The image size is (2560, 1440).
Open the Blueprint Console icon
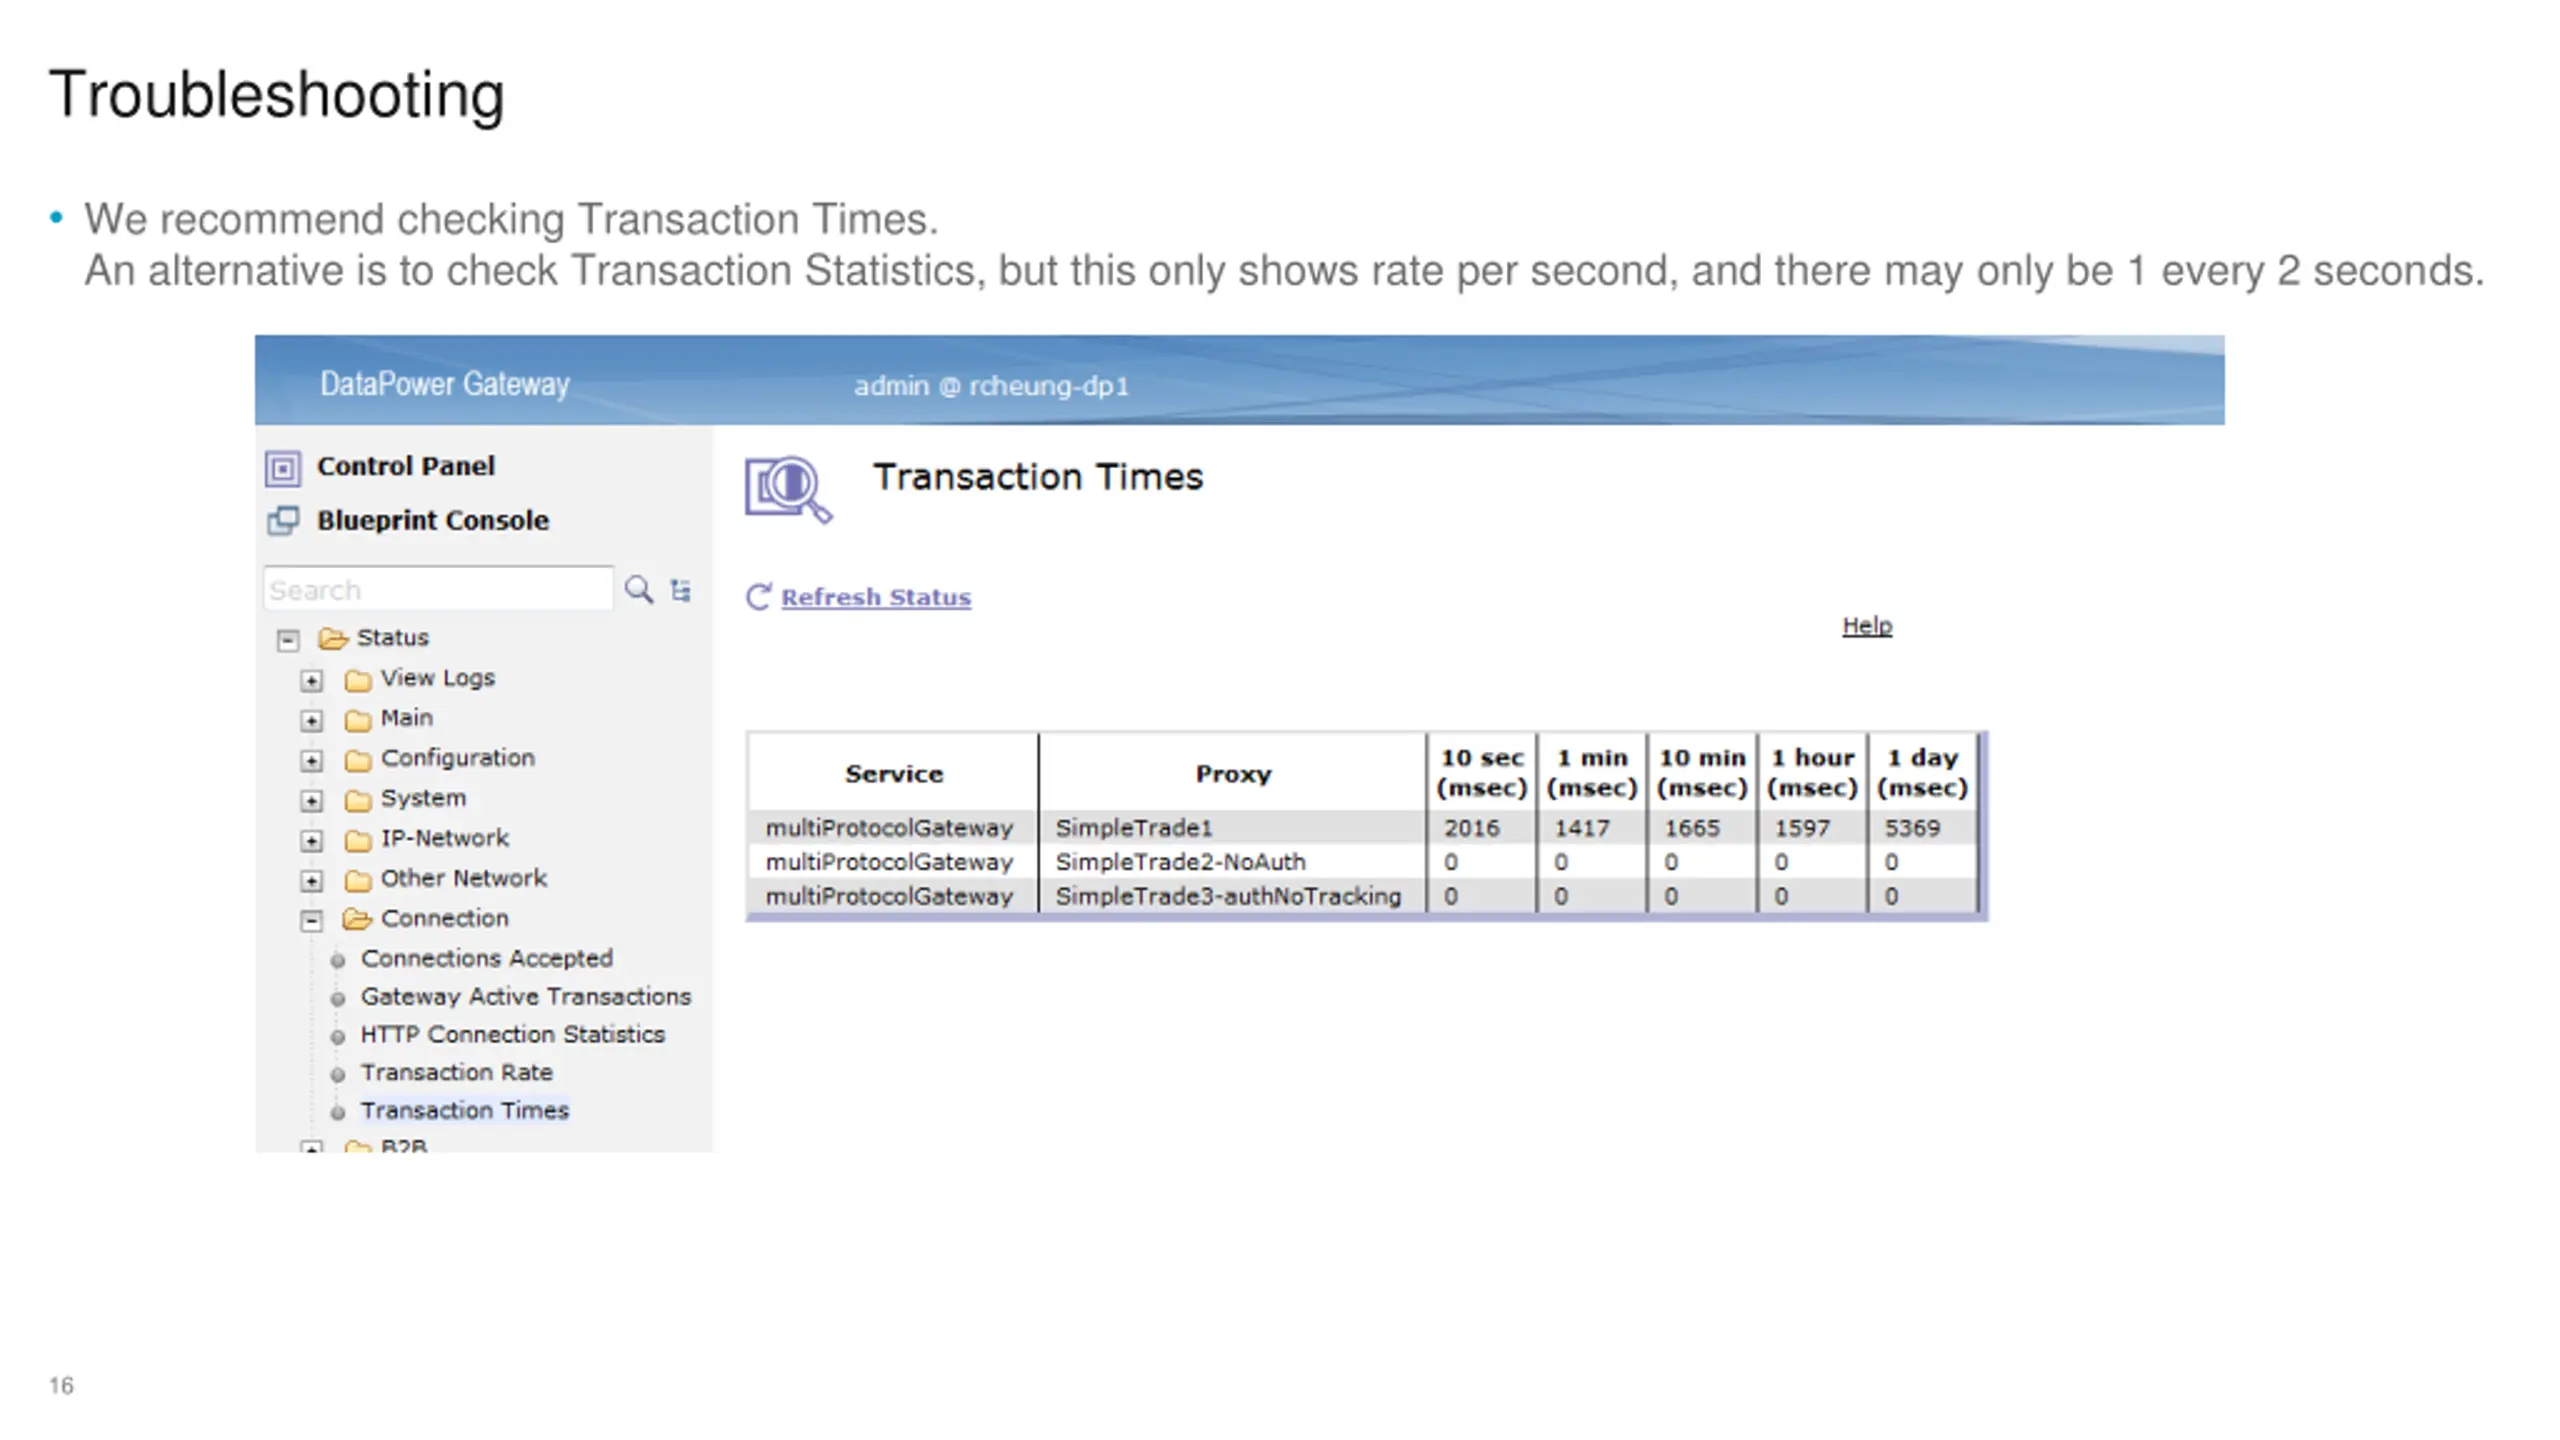(x=283, y=521)
